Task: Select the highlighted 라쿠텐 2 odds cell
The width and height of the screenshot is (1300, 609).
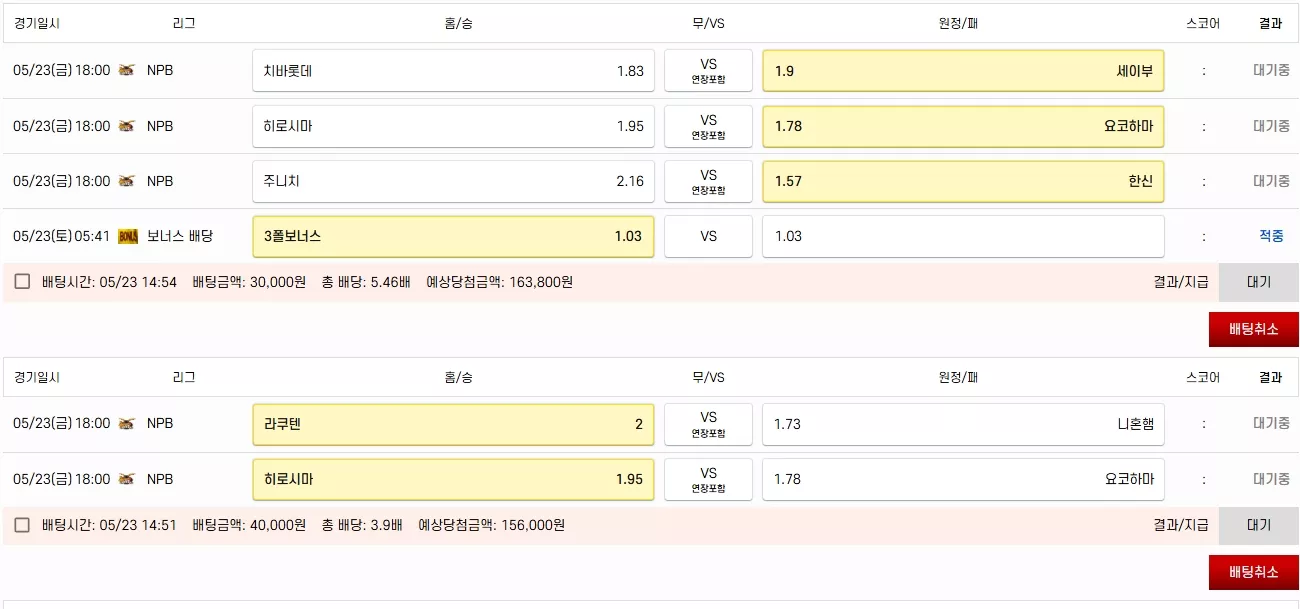Action: click(x=453, y=424)
